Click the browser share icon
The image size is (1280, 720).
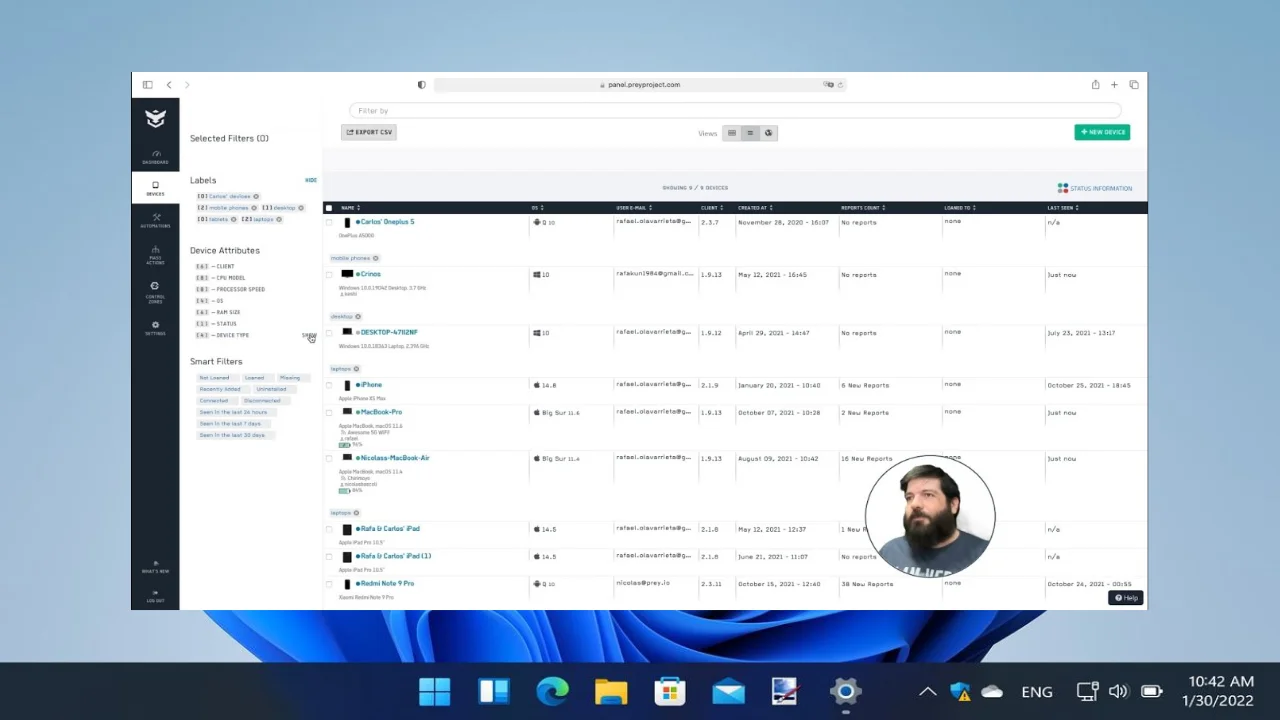[1095, 85]
